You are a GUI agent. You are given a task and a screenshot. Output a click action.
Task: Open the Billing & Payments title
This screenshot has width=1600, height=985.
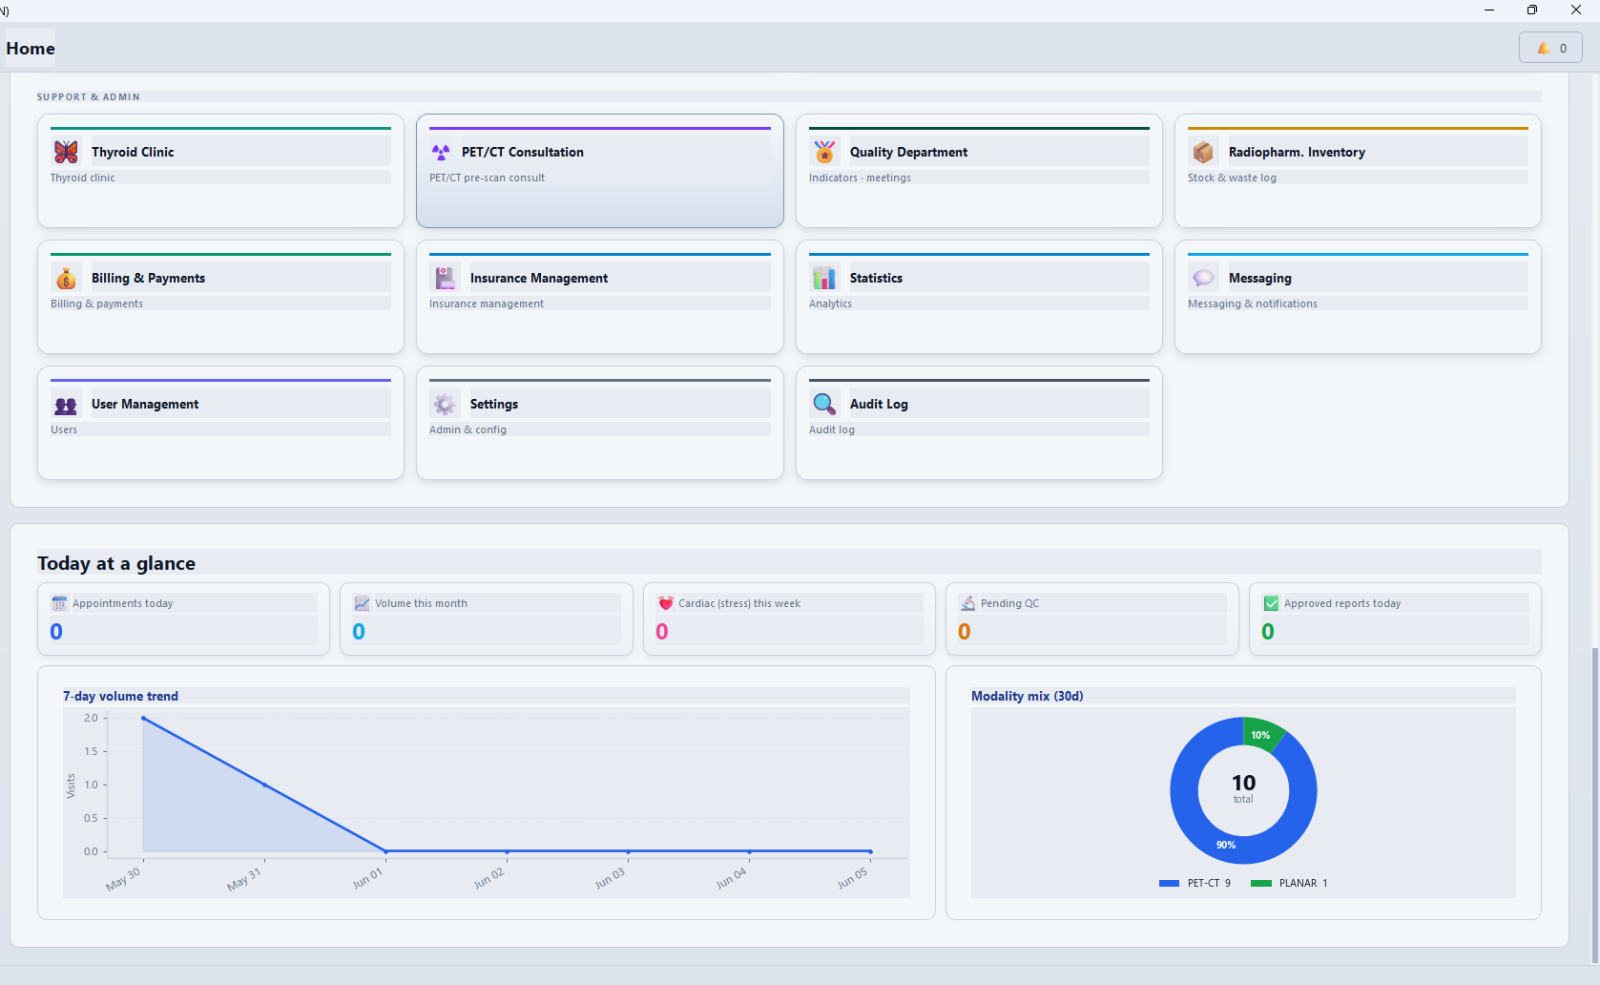pos(149,278)
